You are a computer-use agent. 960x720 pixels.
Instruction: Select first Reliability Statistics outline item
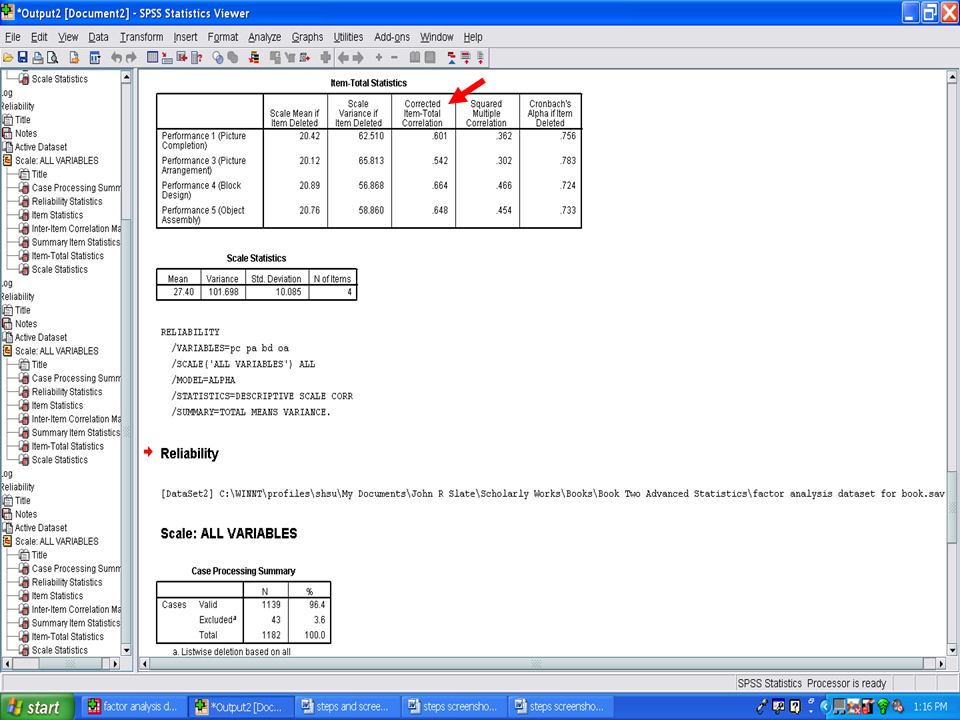point(66,201)
